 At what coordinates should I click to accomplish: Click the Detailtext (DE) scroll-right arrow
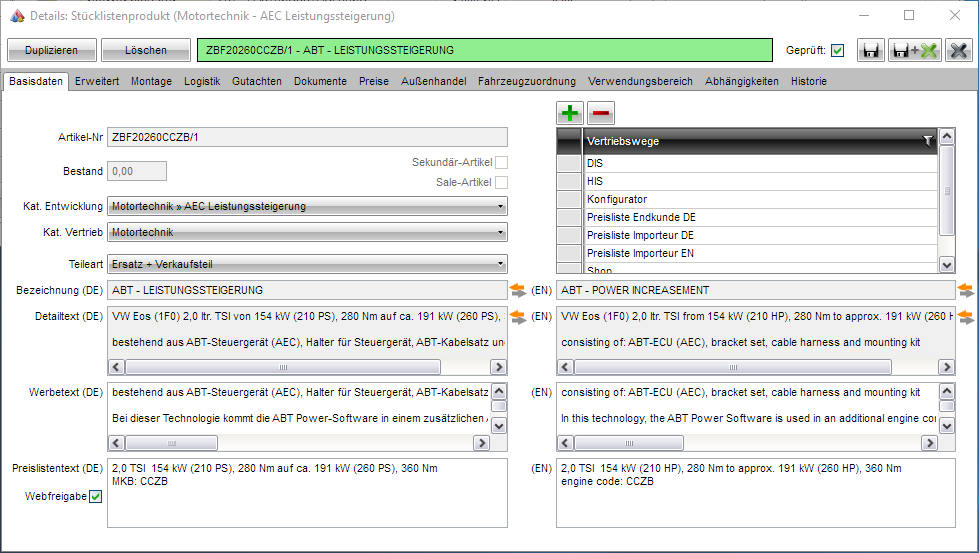(x=498, y=366)
